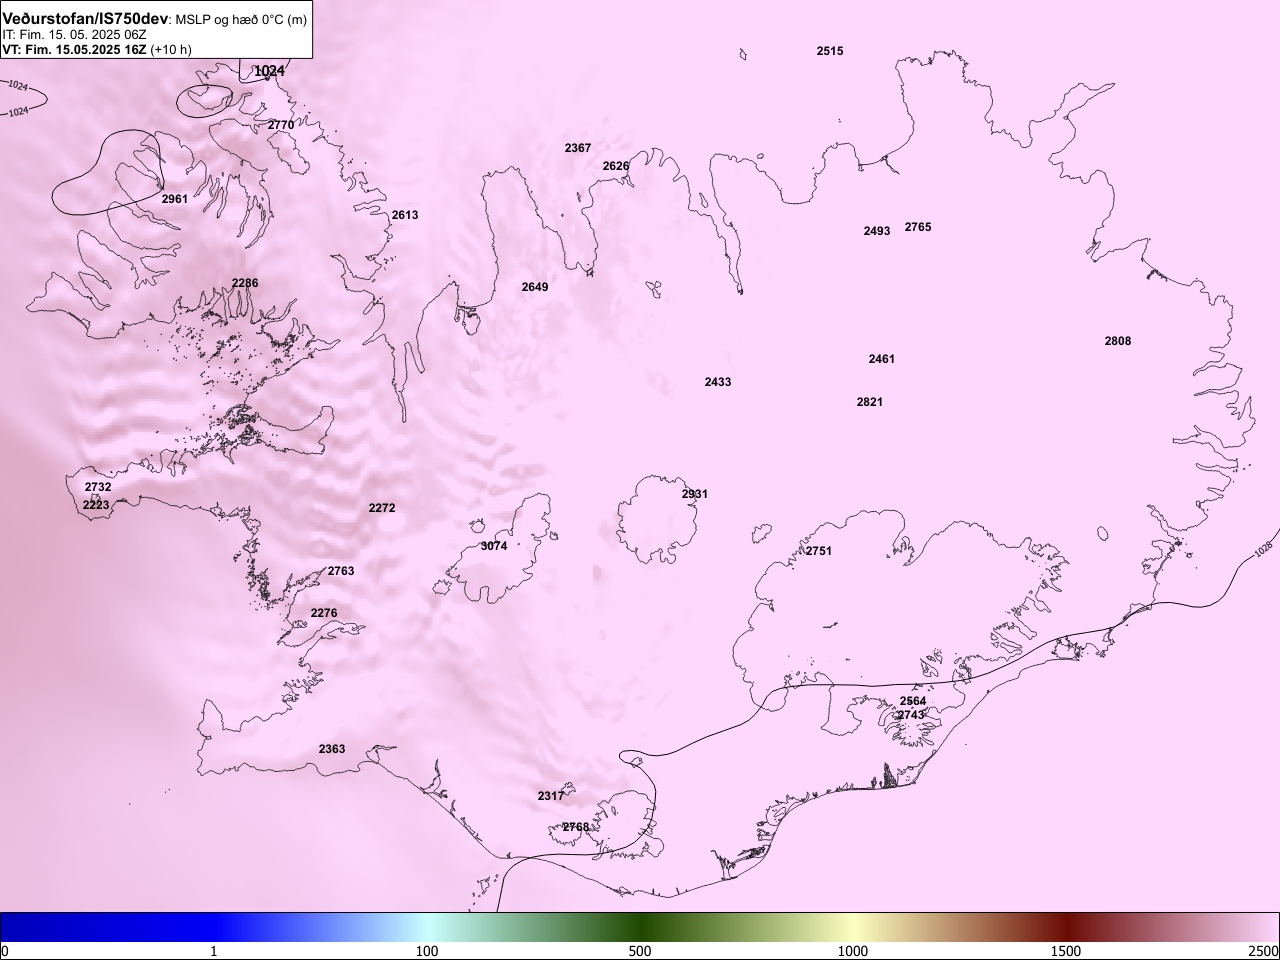Click the 2649 height value
This screenshot has height=960, width=1280.
tap(535, 287)
